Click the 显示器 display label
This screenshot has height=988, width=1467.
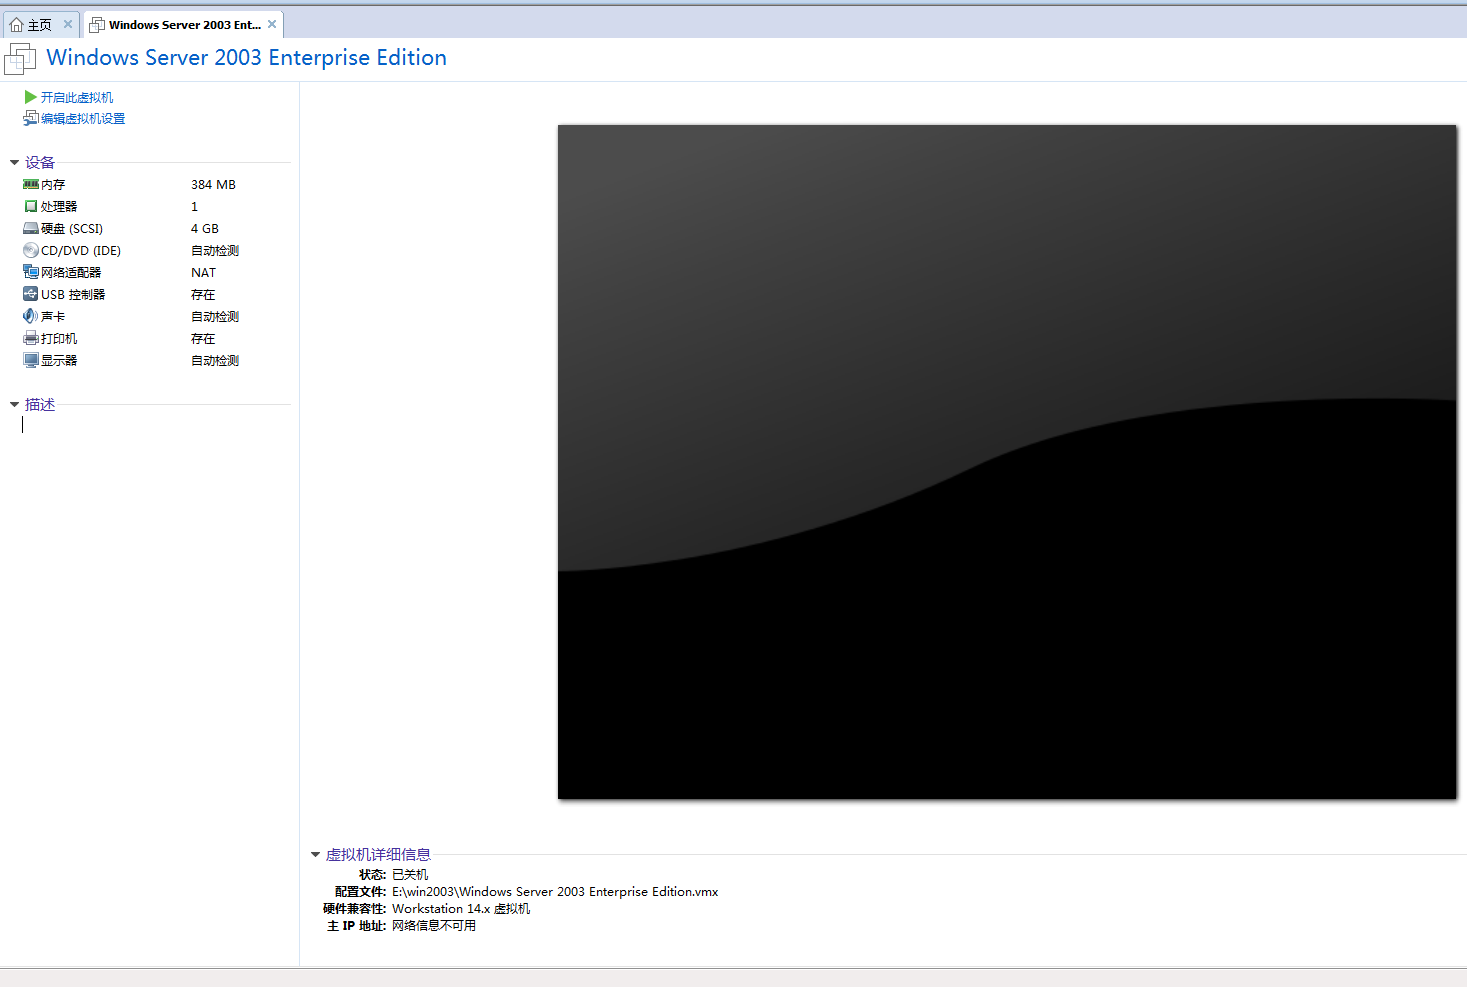click(x=59, y=360)
